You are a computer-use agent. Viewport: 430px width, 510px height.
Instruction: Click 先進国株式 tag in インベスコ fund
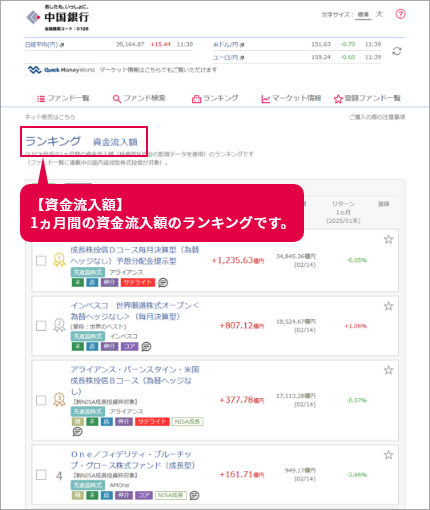(x=88, y=336)
